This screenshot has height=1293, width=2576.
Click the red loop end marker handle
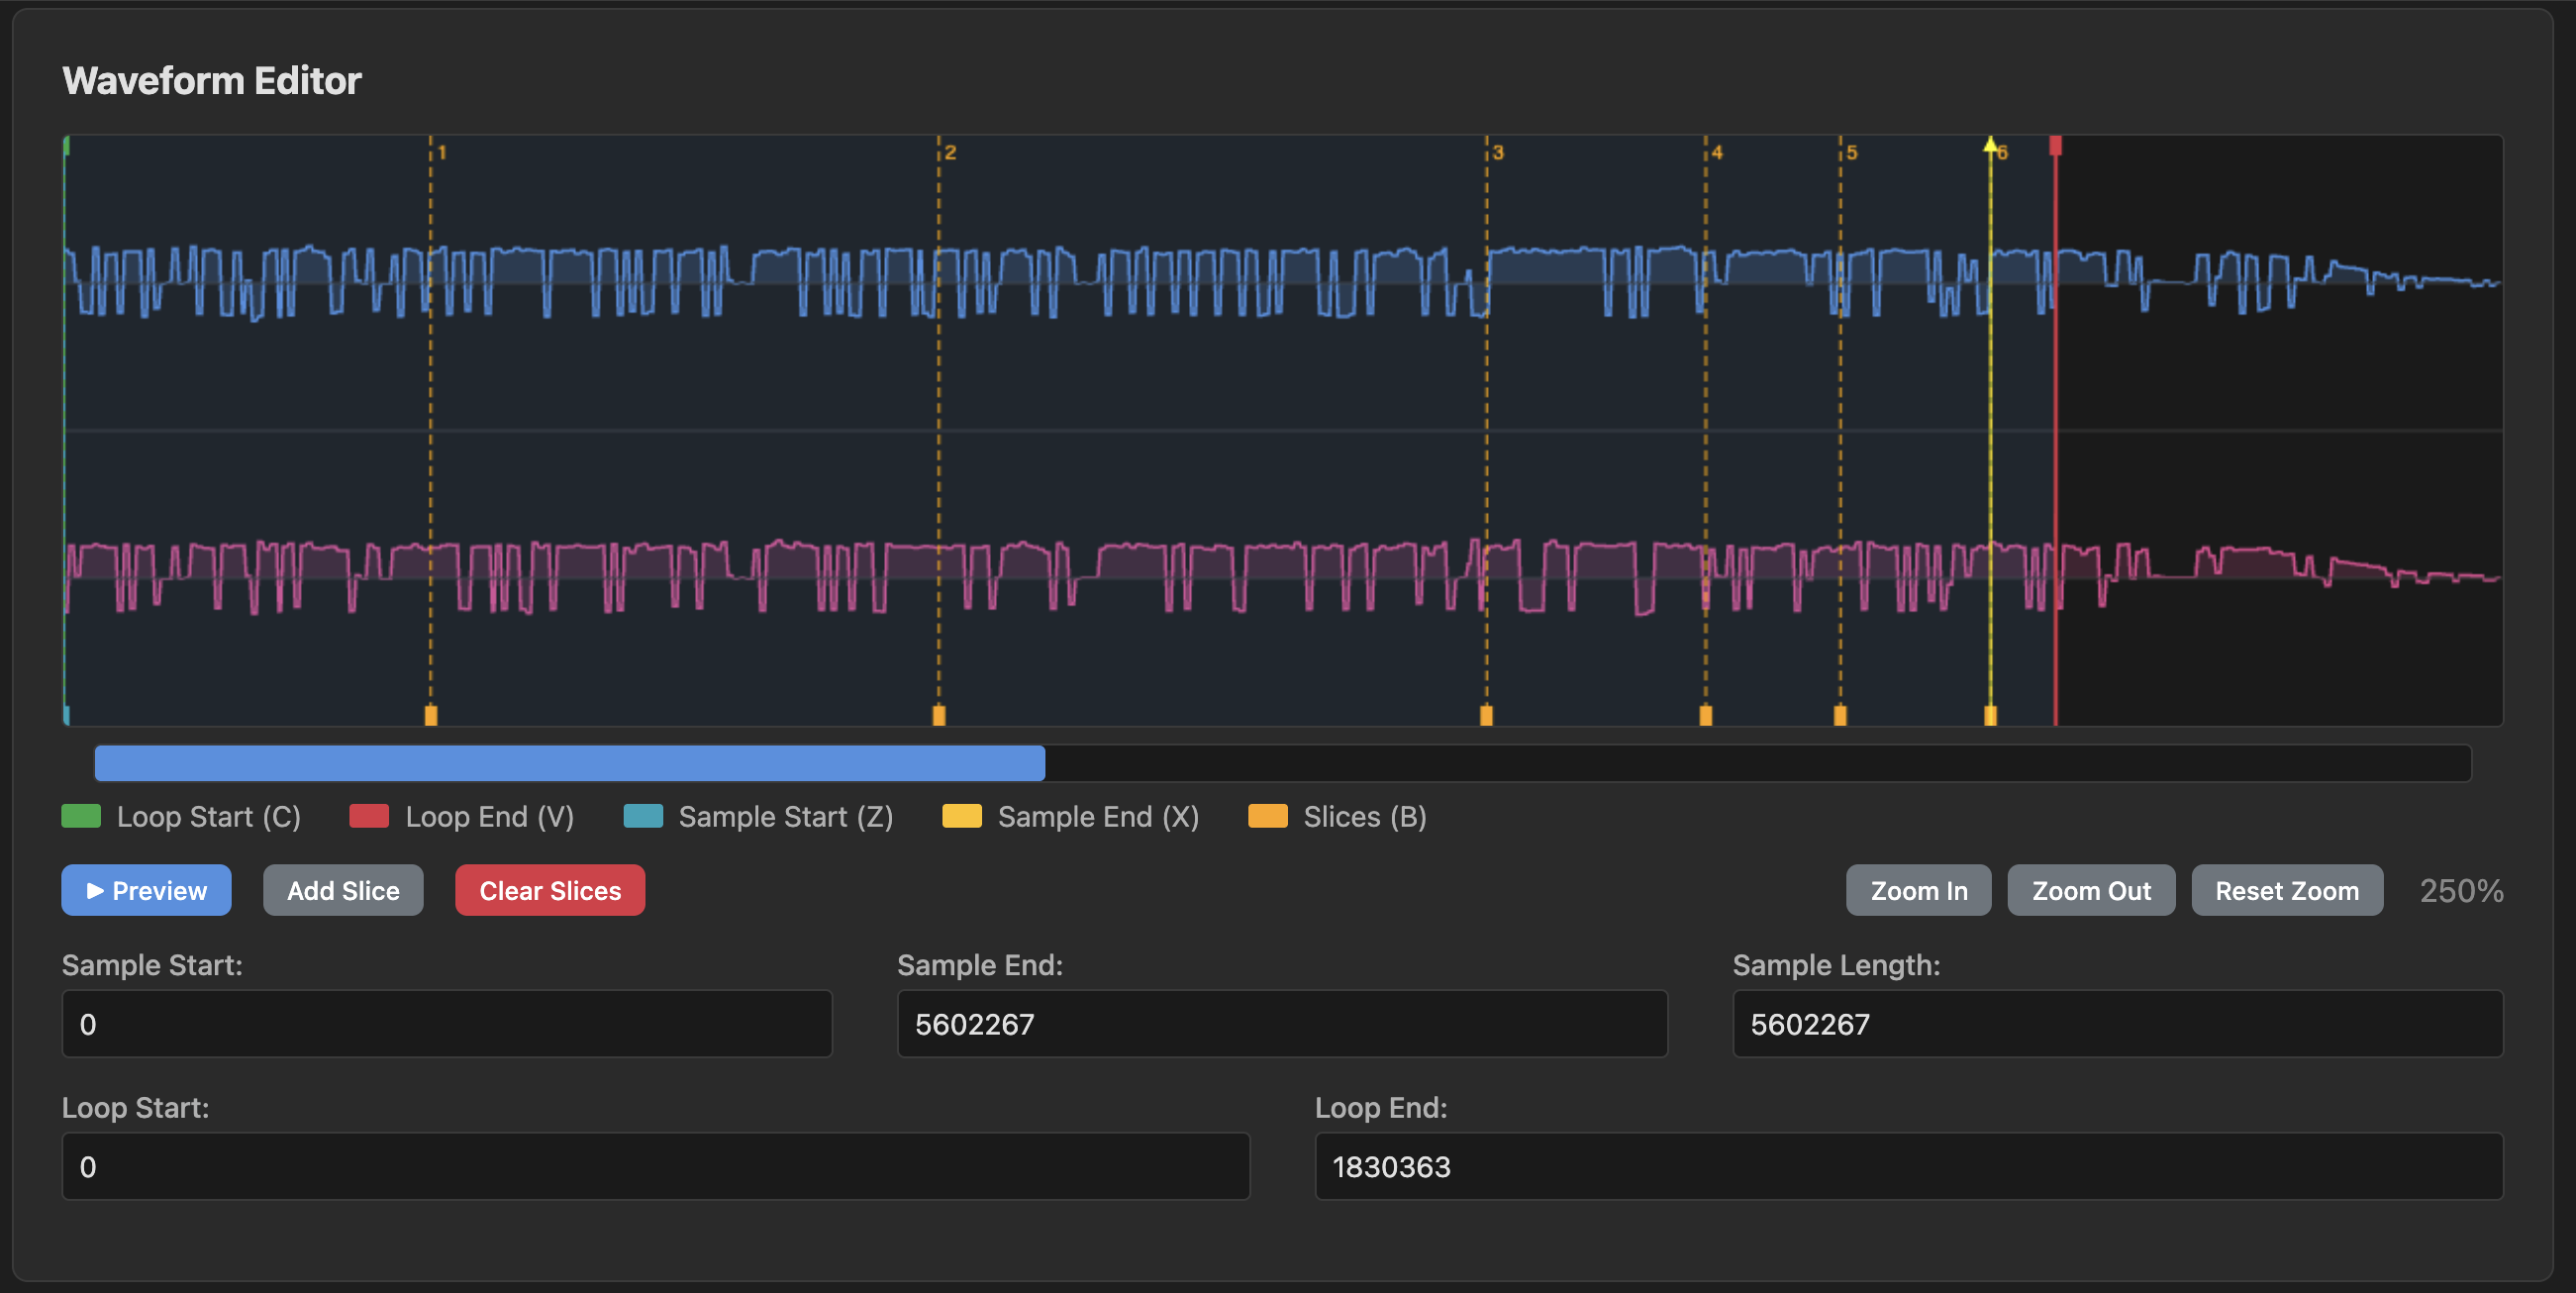point(2055,146)
